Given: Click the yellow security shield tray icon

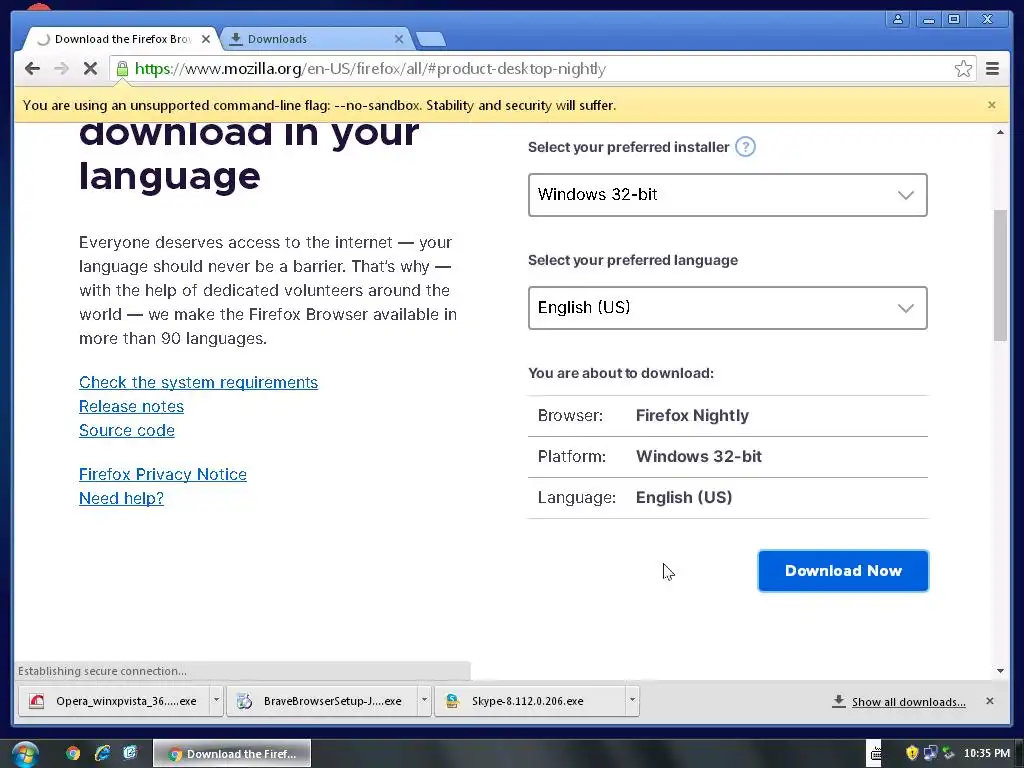Looking at the screenshot, I should pyautogui.click(x=912, y=754).
